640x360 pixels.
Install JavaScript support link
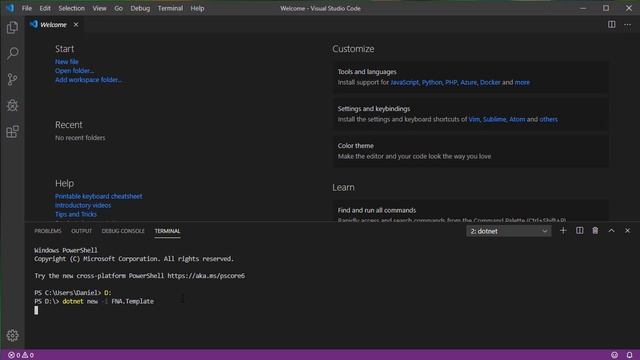404,82
